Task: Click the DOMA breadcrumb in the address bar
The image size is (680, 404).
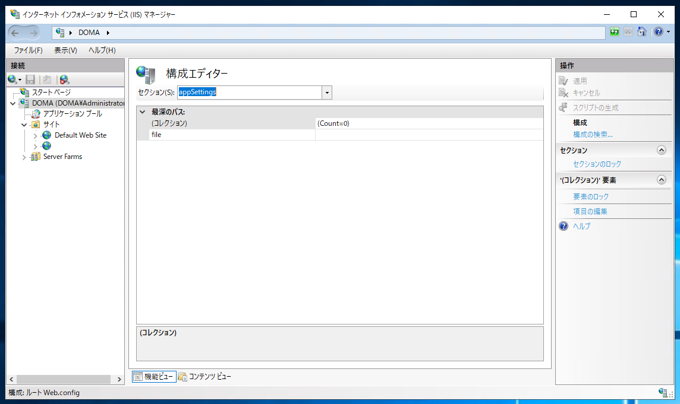Action: (x=89, y=33)
